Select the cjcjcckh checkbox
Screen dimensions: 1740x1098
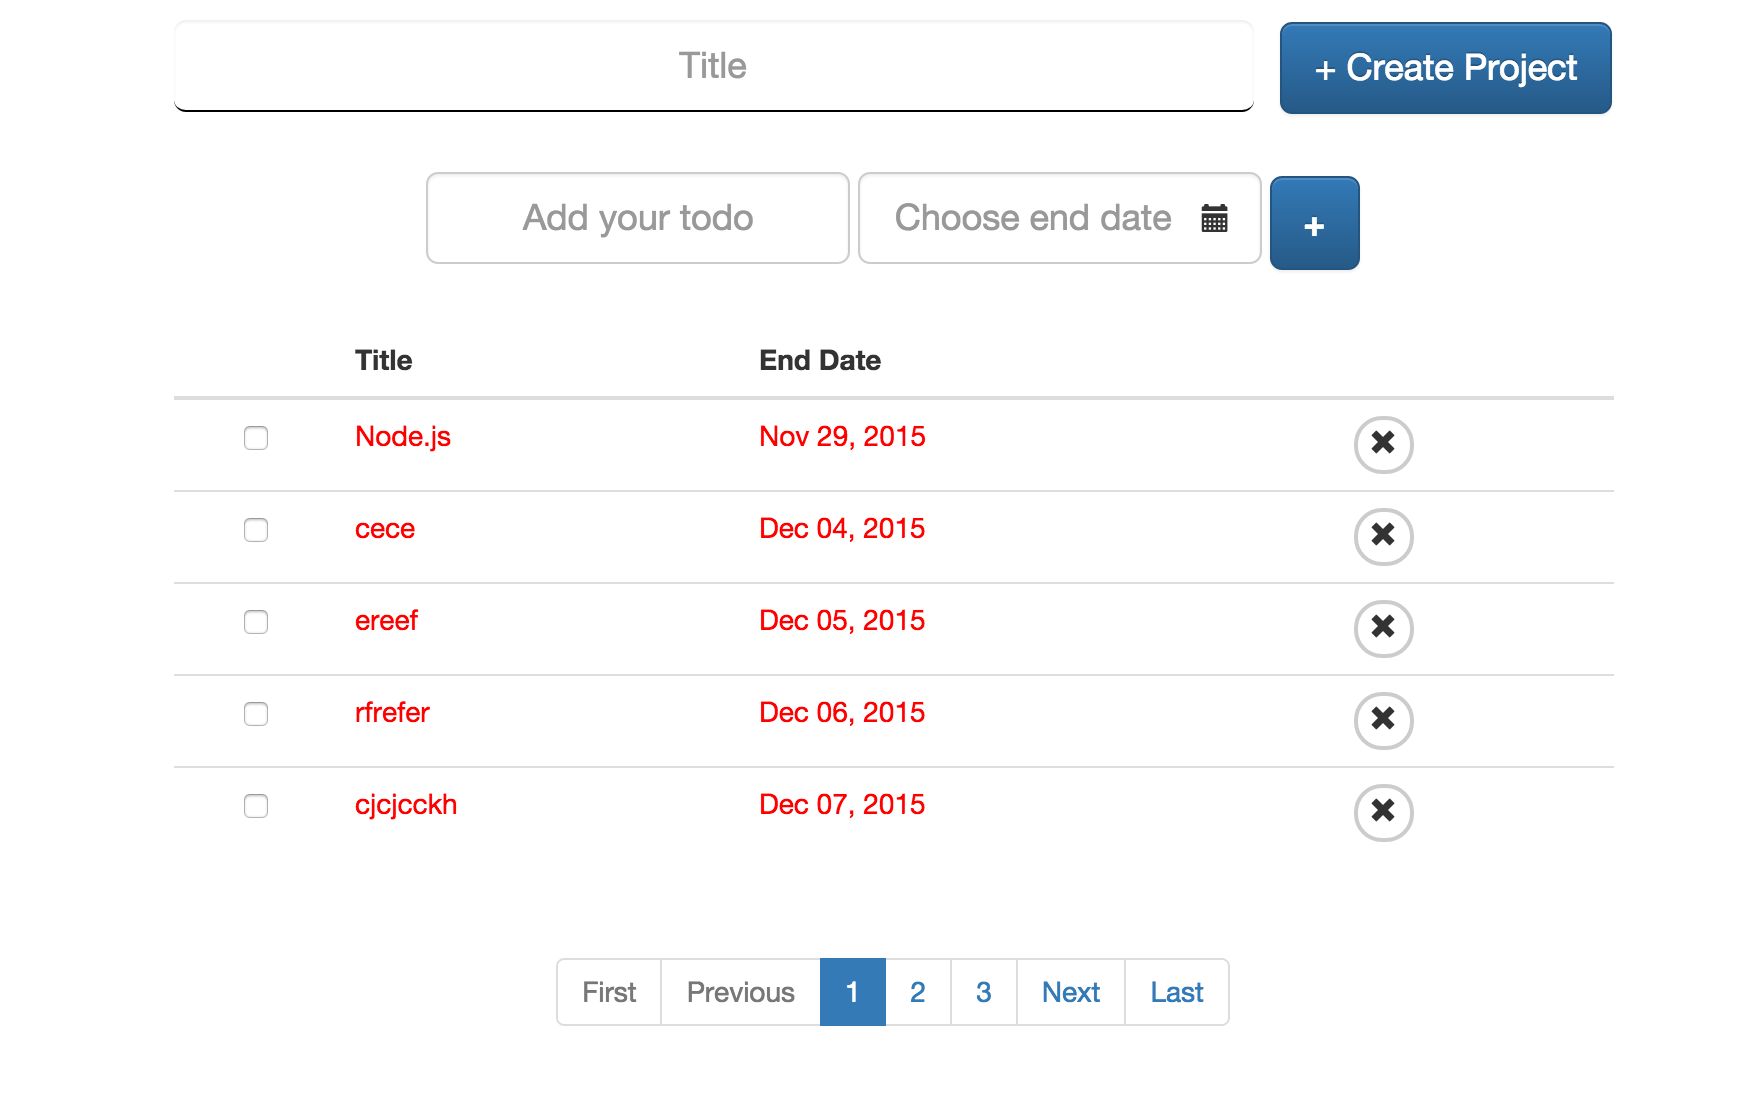256,806
